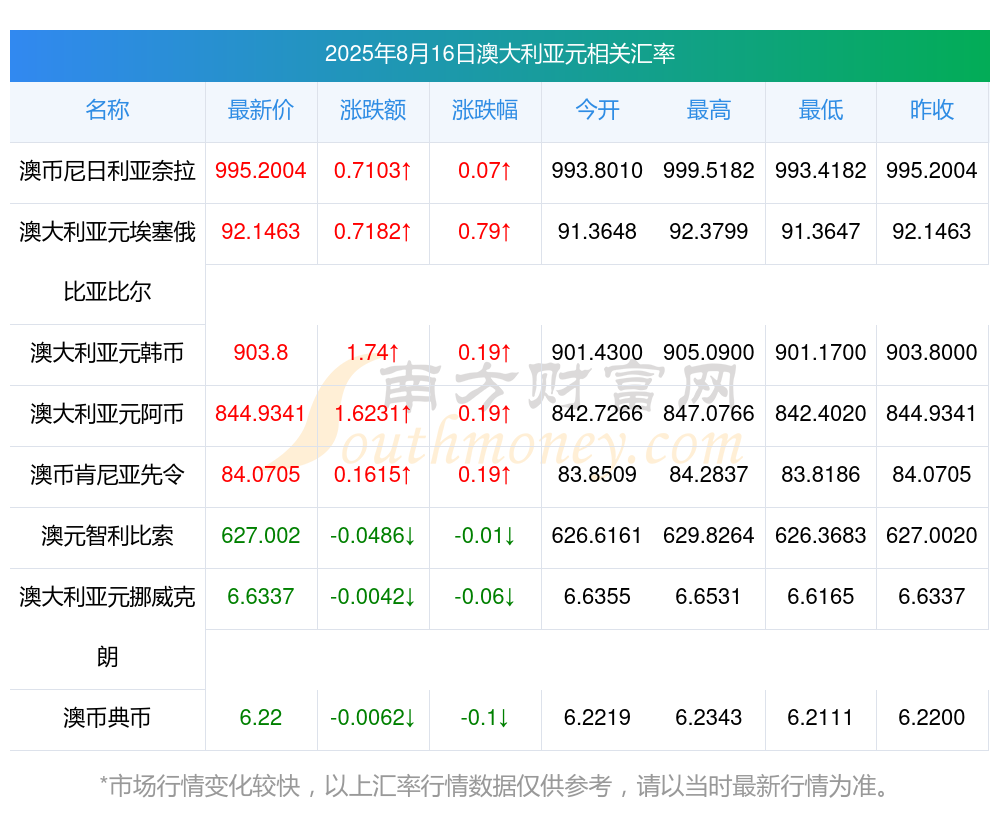Click the change percent 0.79↑

pos(485,232)
